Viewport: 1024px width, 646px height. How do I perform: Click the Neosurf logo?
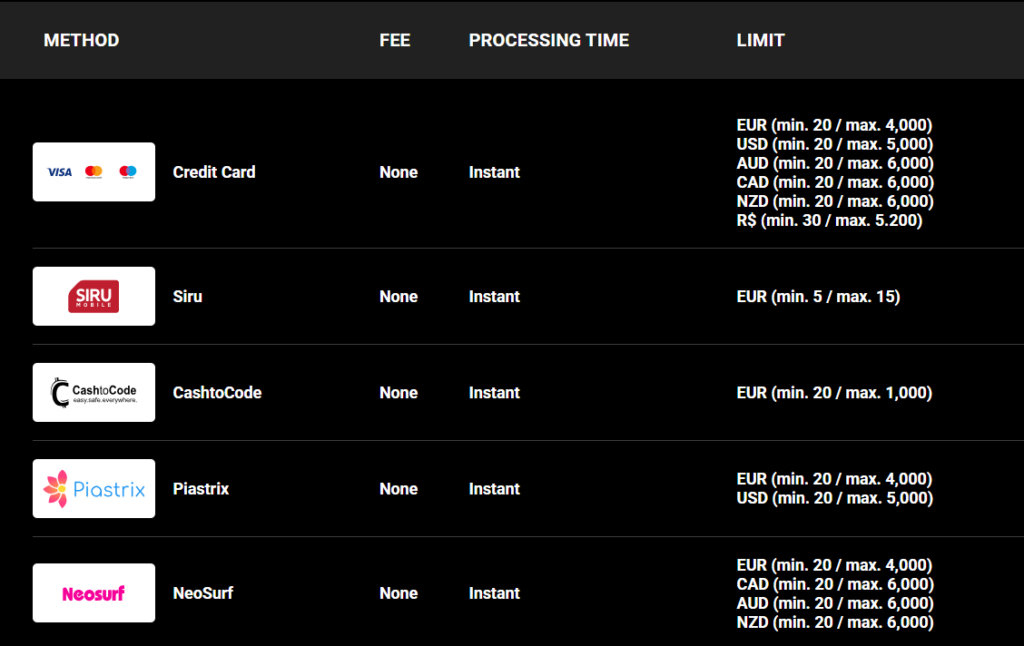tap(94, 593)
